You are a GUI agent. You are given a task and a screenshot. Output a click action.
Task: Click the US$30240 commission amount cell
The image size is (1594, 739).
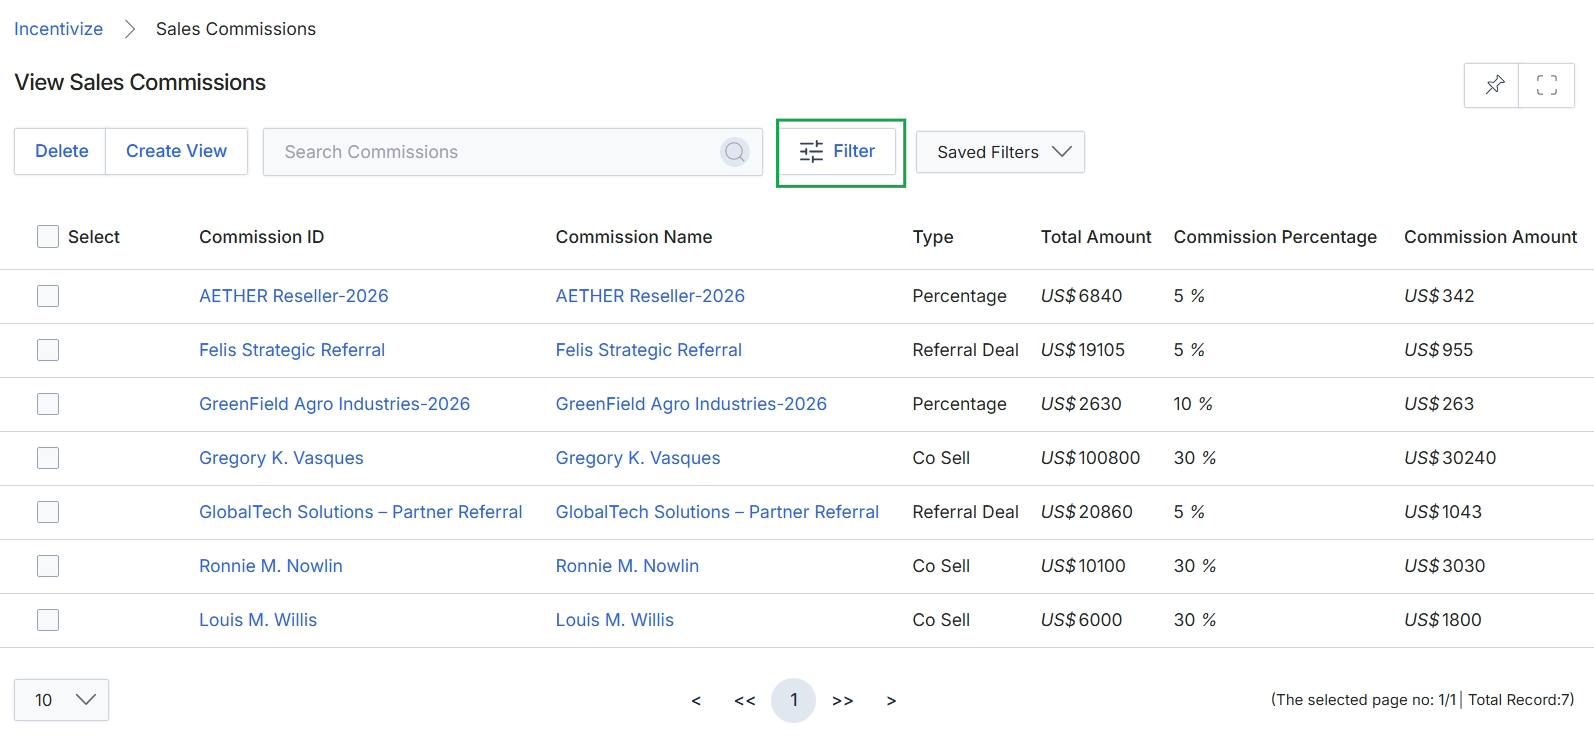click(x=1450, y=458)
